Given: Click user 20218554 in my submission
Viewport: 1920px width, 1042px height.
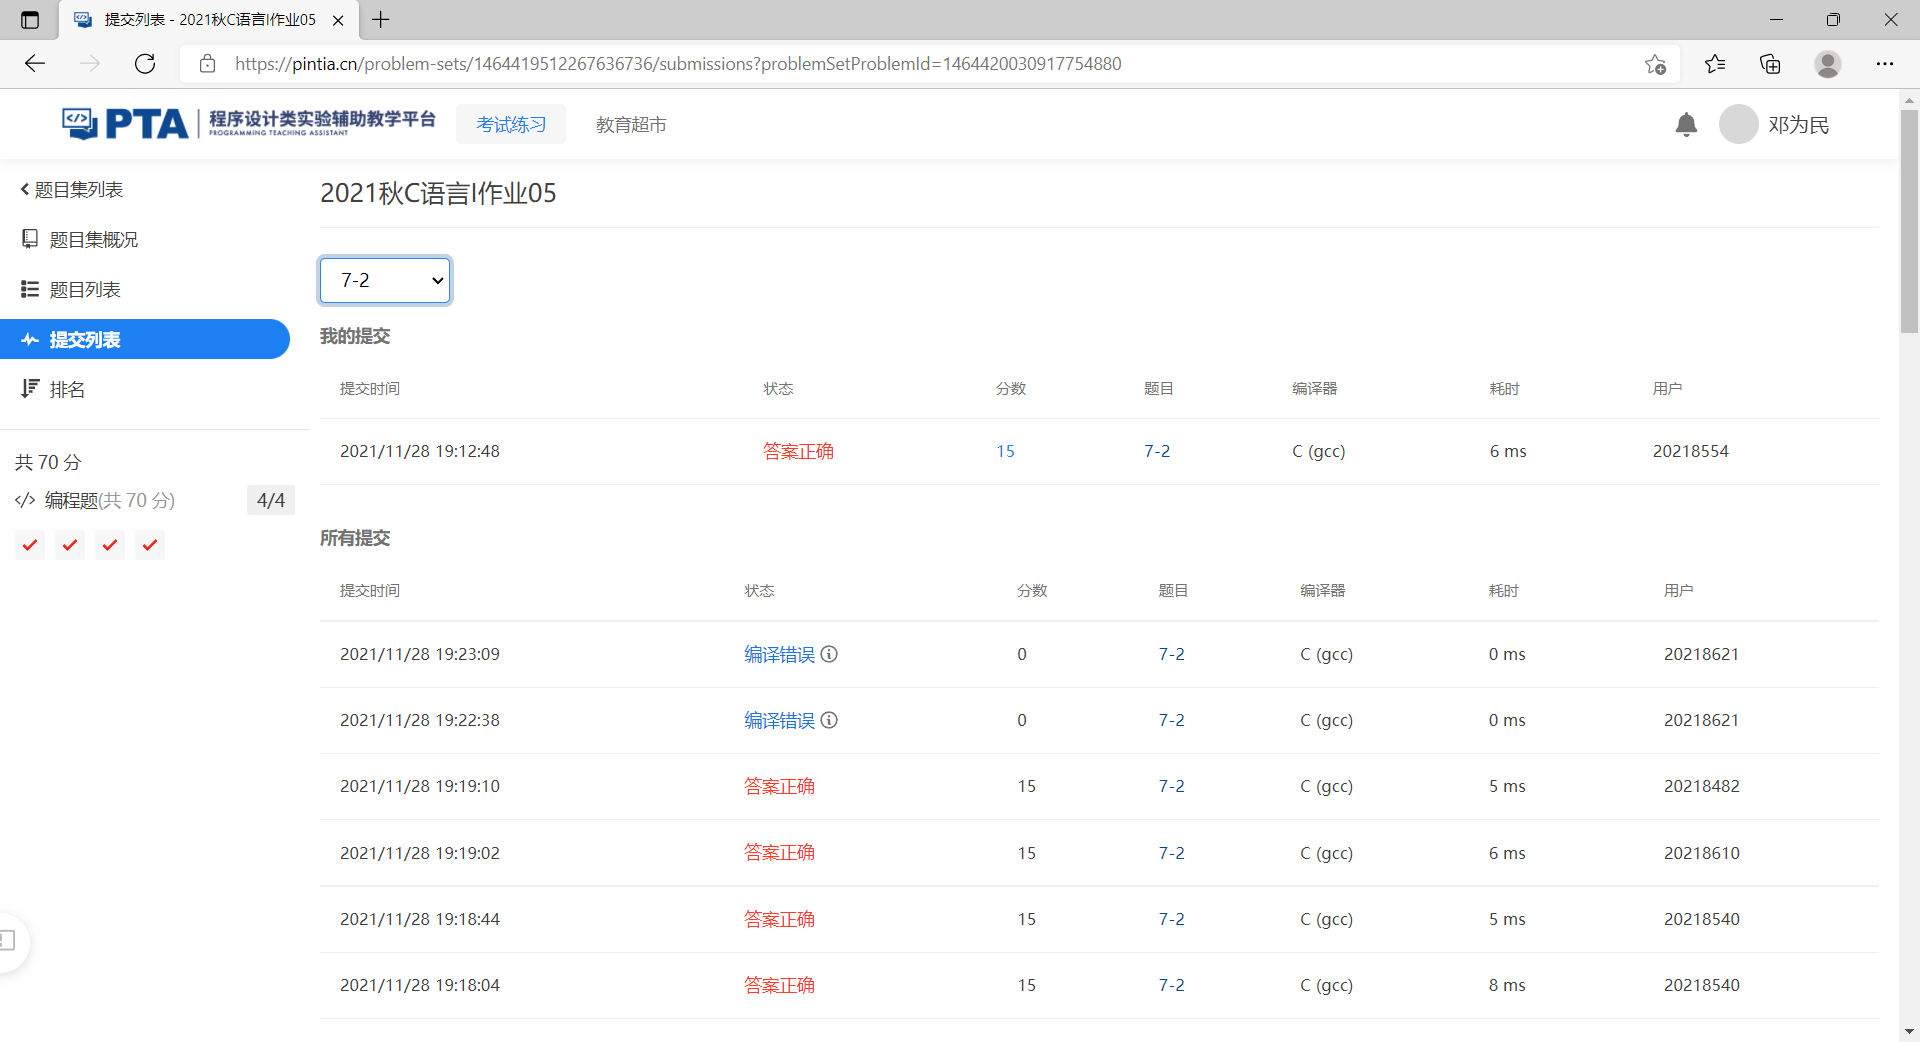Looking at the screenshot, I should 1690,451.
